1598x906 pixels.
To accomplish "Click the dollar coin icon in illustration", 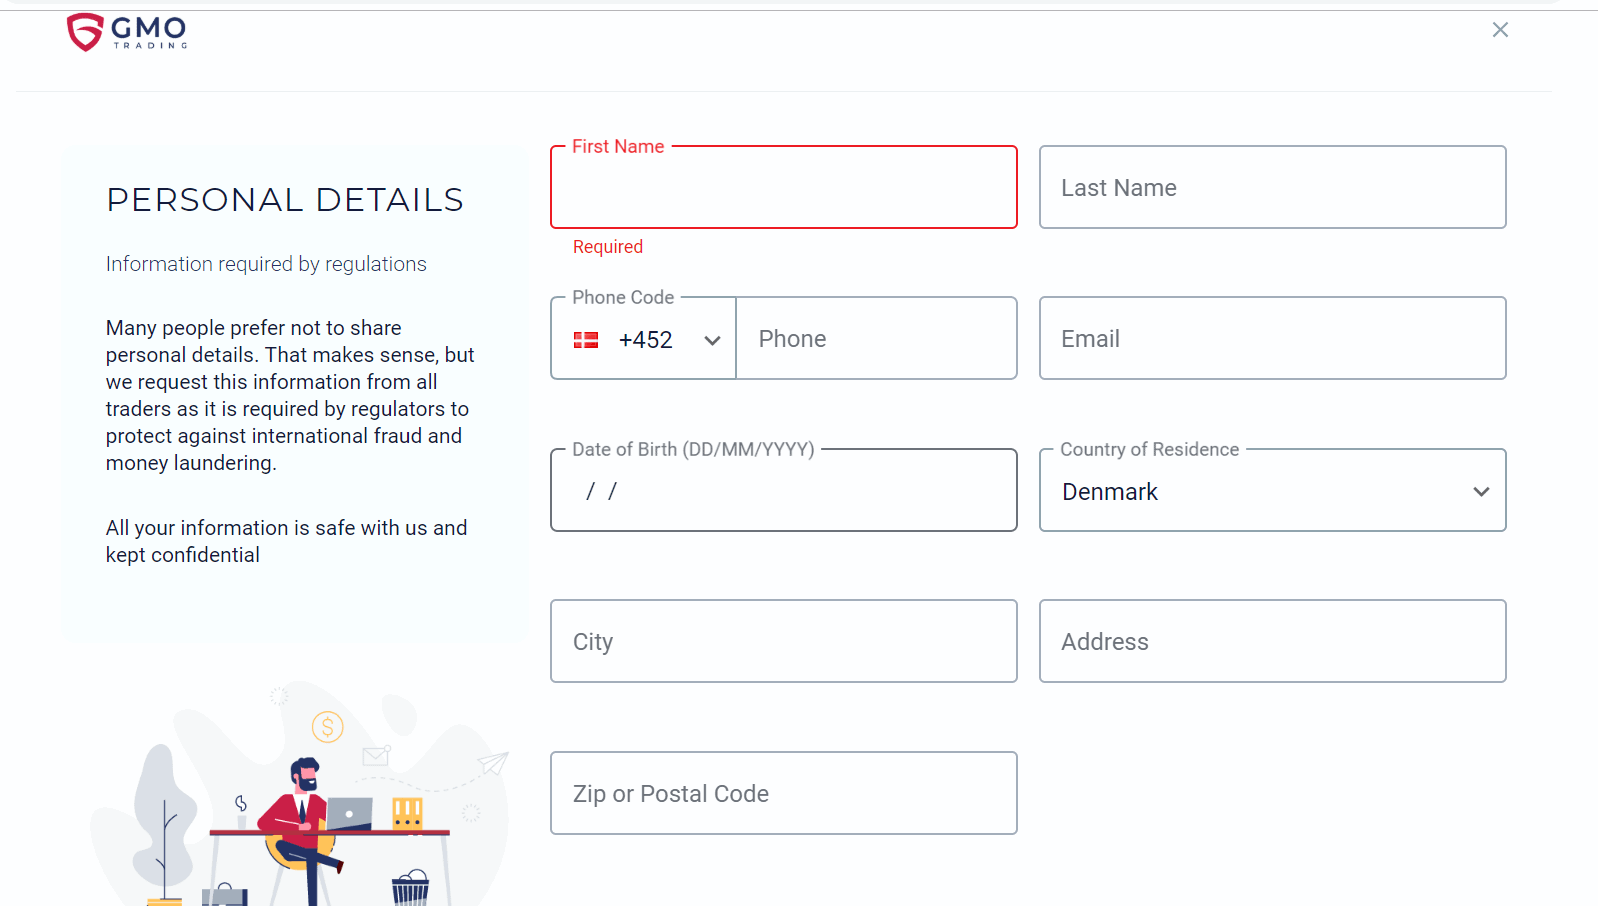I will click(327, 727).
